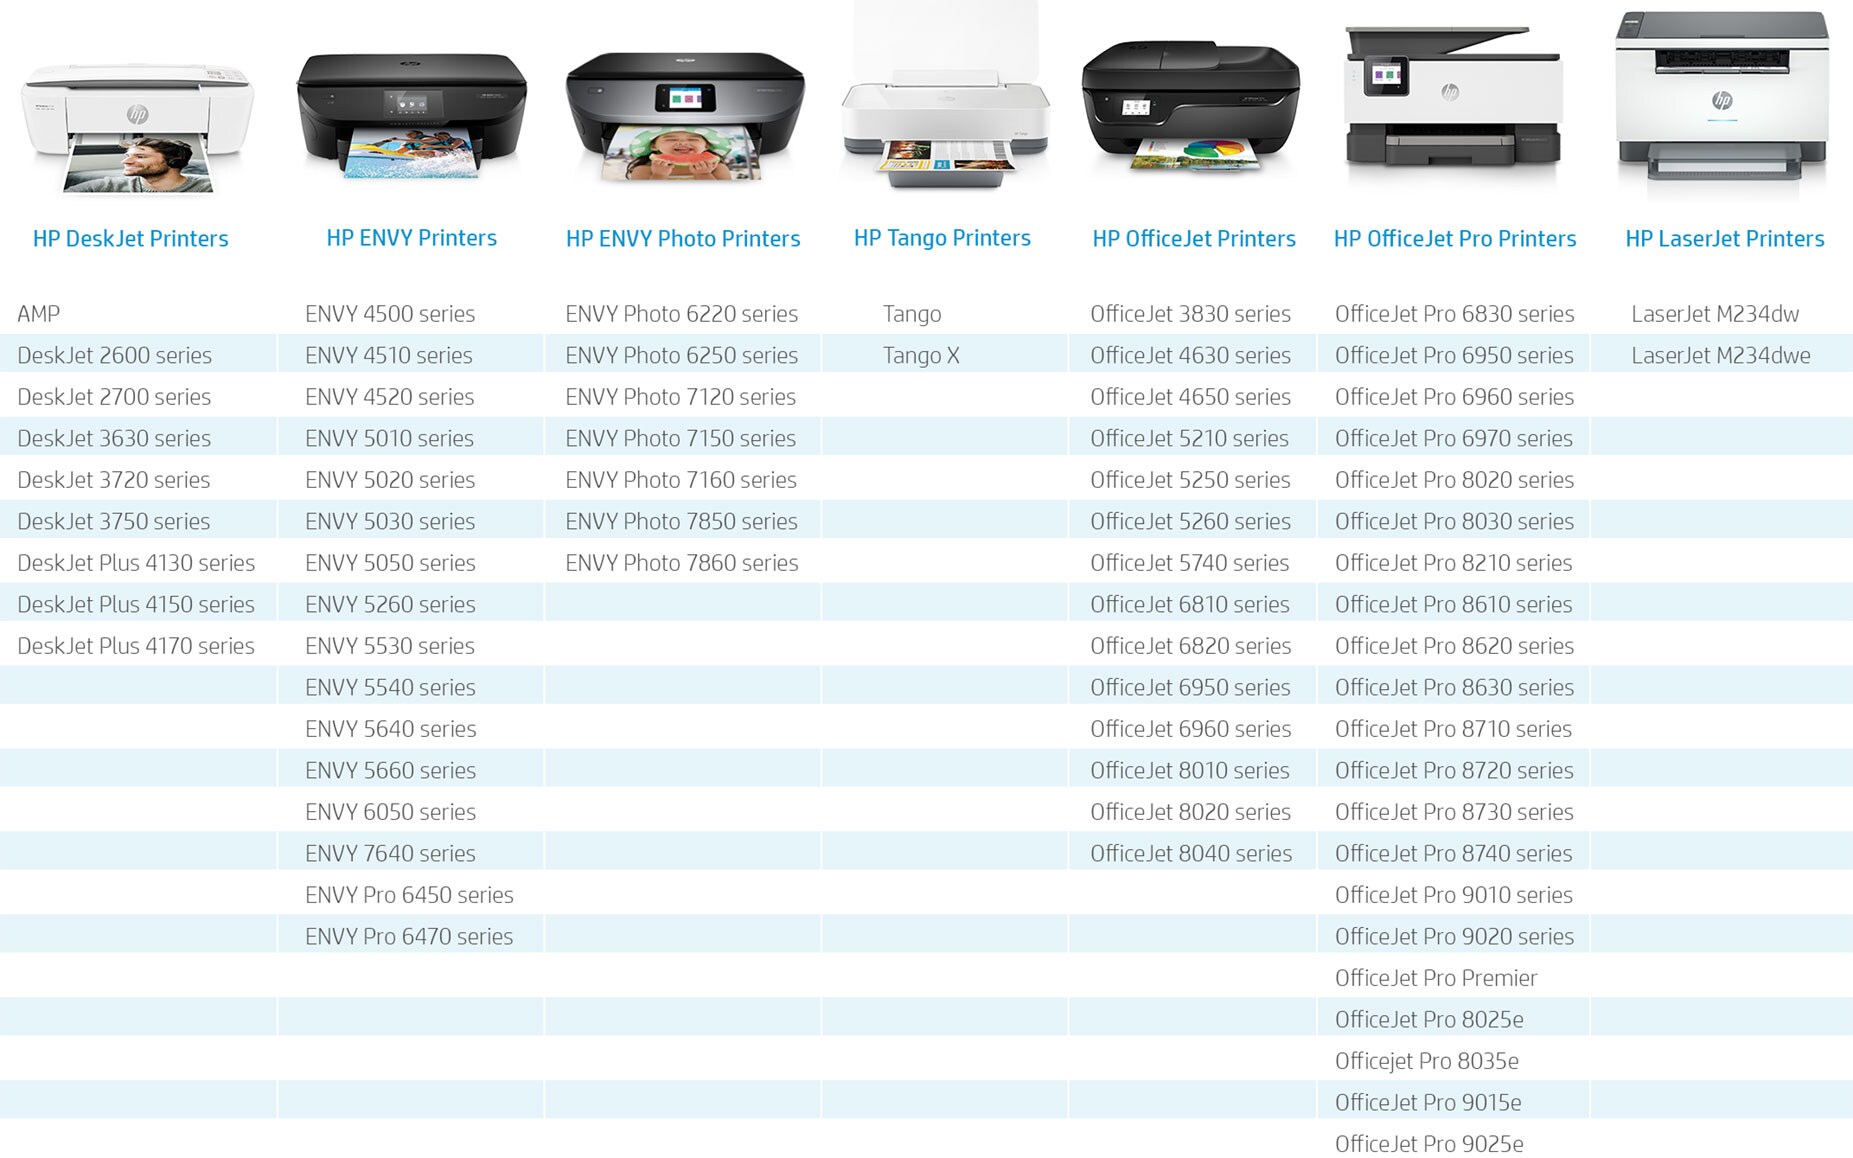This screenshot has width=1853, height=1158.
Task: Select ENVY 5660 series
Action: coord(390,770)
